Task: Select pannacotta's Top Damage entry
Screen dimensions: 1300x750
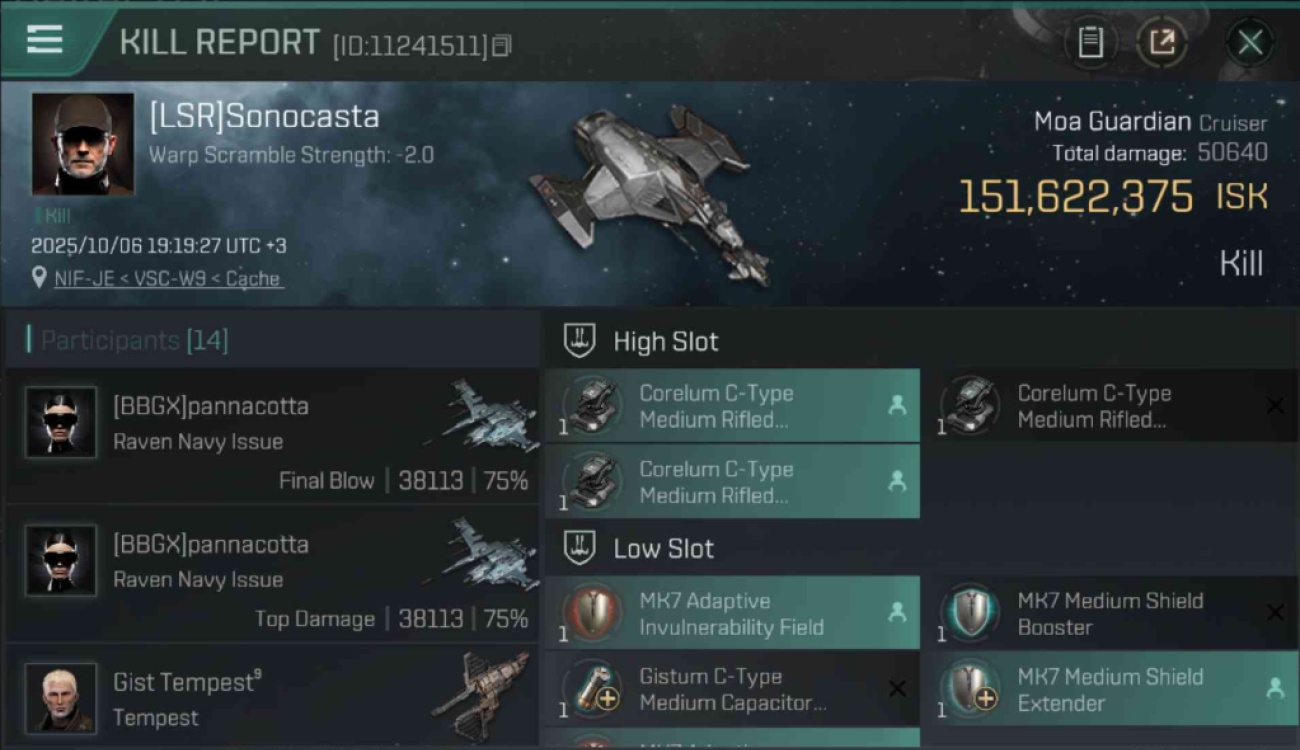Action: point(272,573)
